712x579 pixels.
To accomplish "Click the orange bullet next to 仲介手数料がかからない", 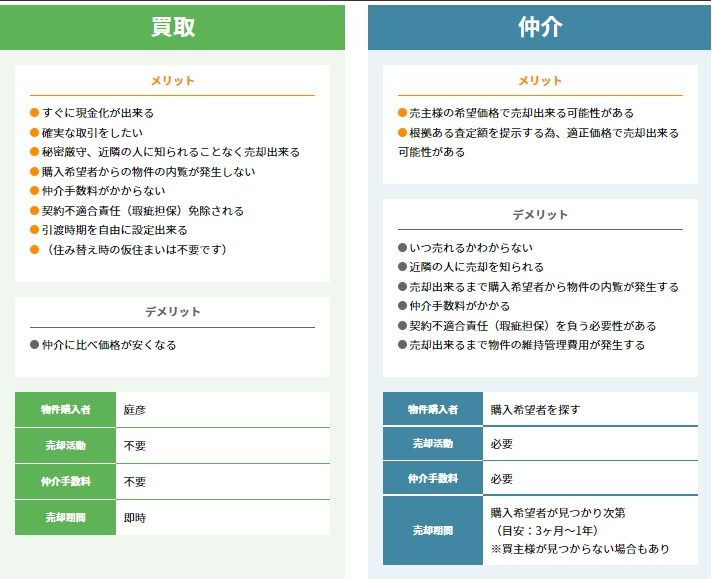I will (35, 191).
